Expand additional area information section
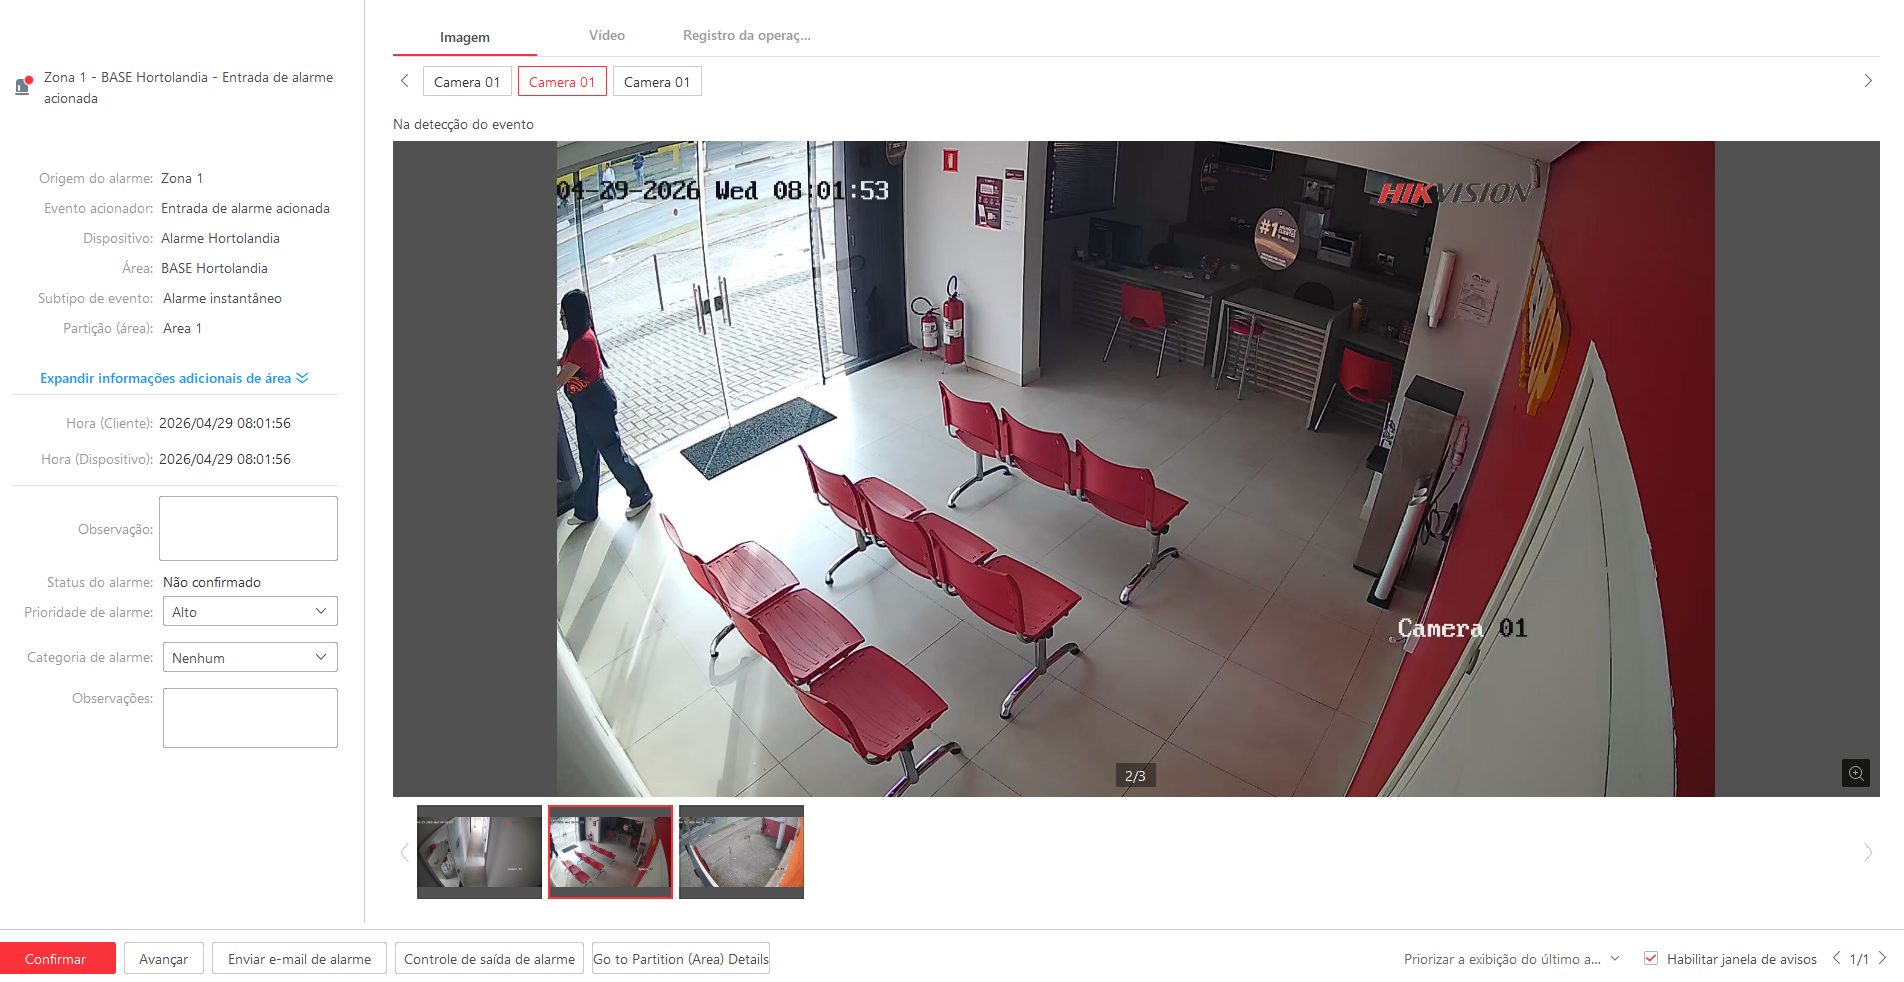This screenshot has width=1904, height=982. [x=174, y=378]
